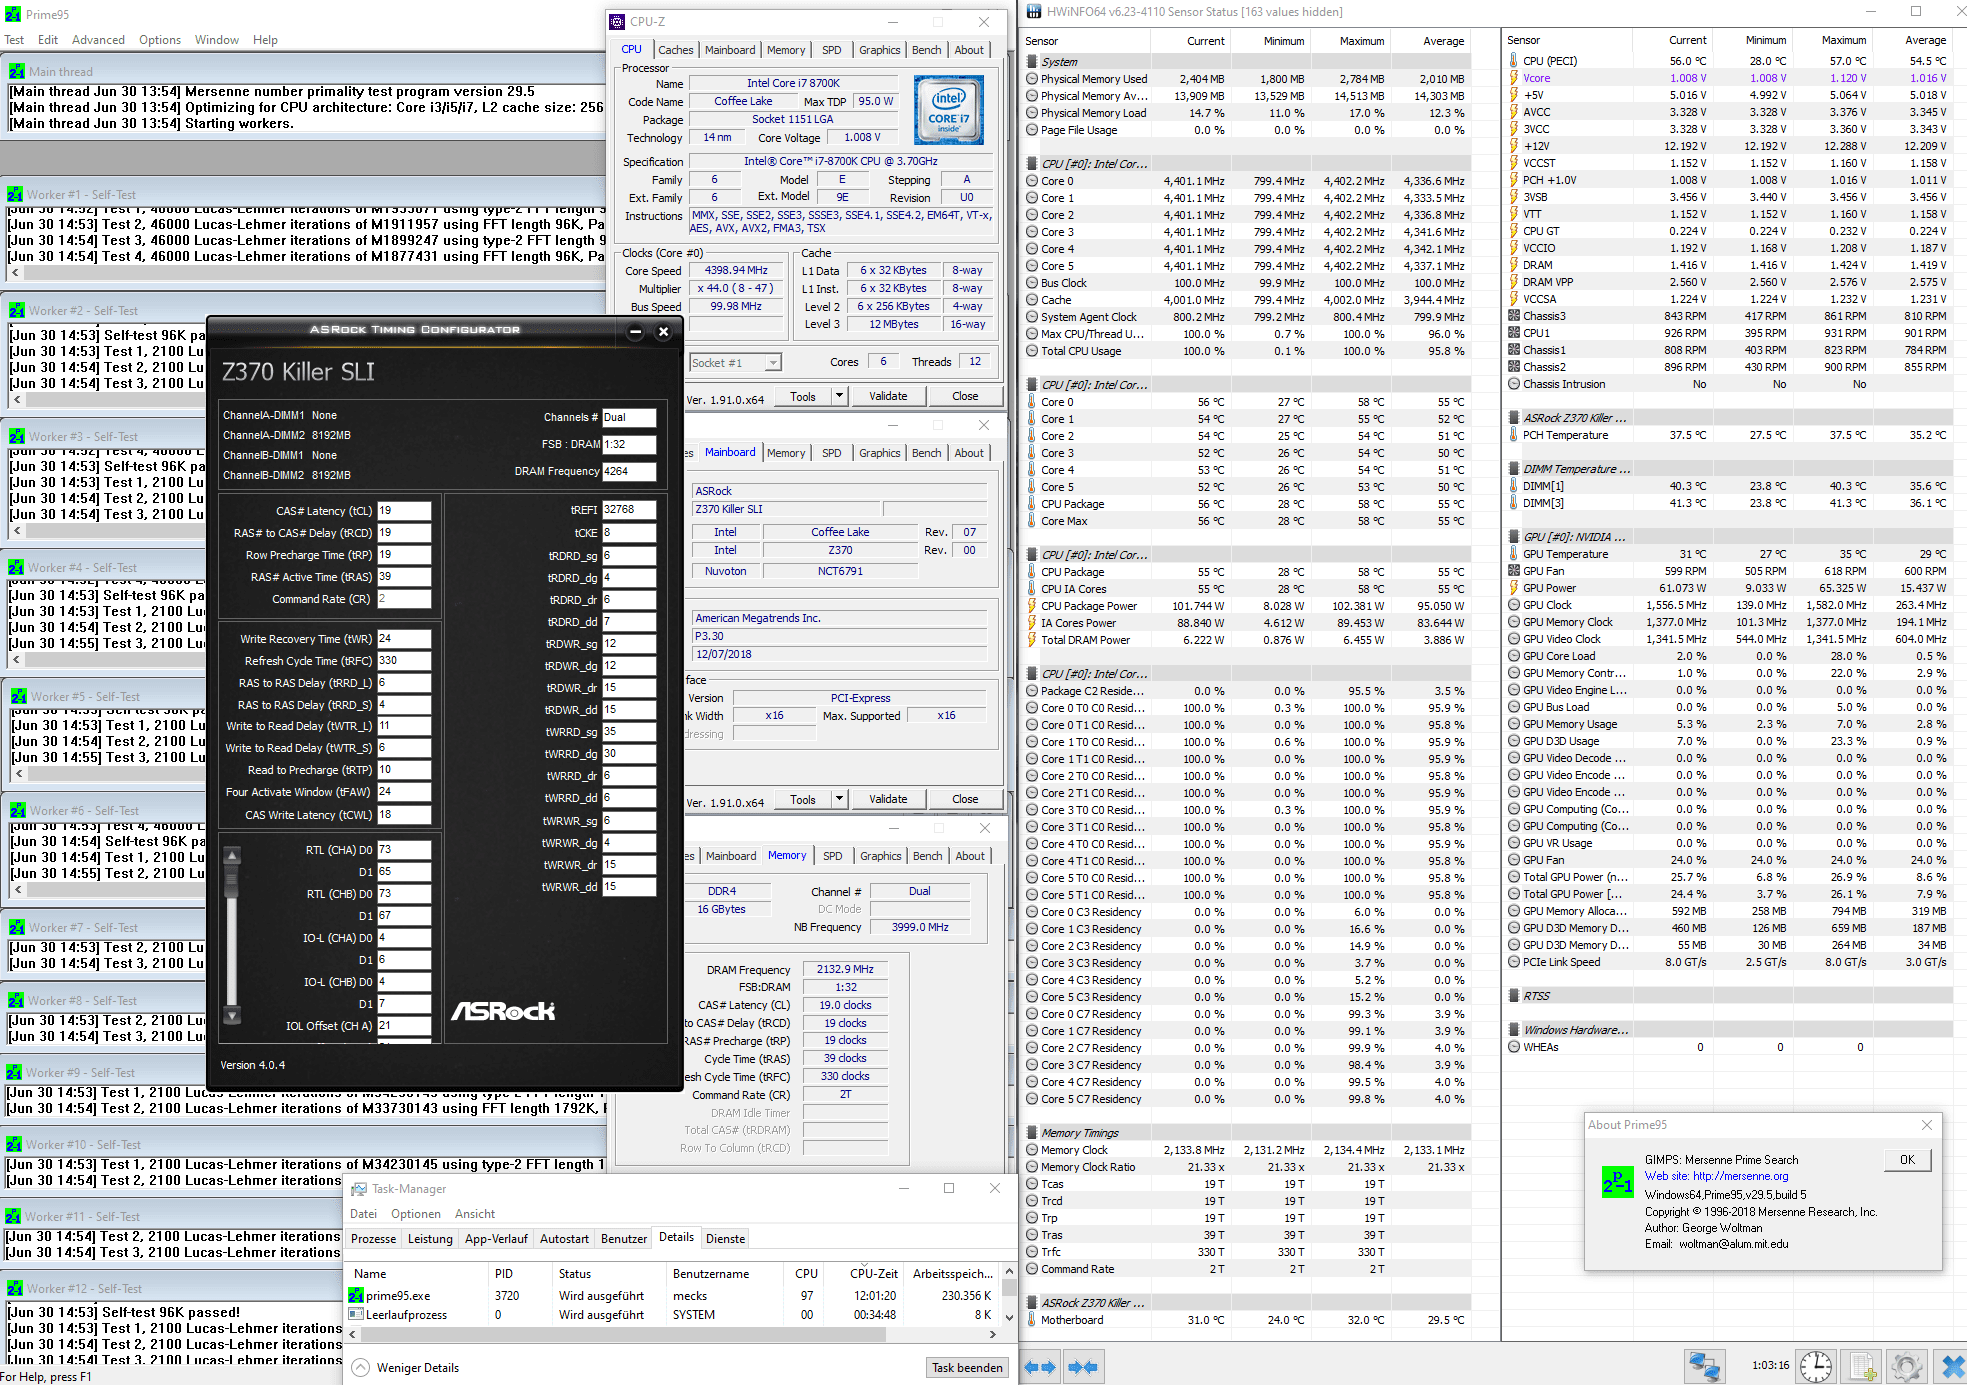Open Tools dropdown arrow in CPU-Z Mainboard window
This screenshot has width=1967, height=1385.
pos(839,799)
